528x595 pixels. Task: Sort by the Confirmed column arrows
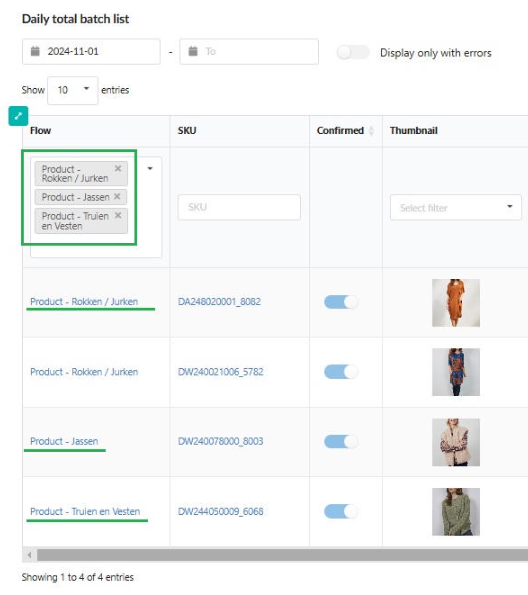[371, 131]
